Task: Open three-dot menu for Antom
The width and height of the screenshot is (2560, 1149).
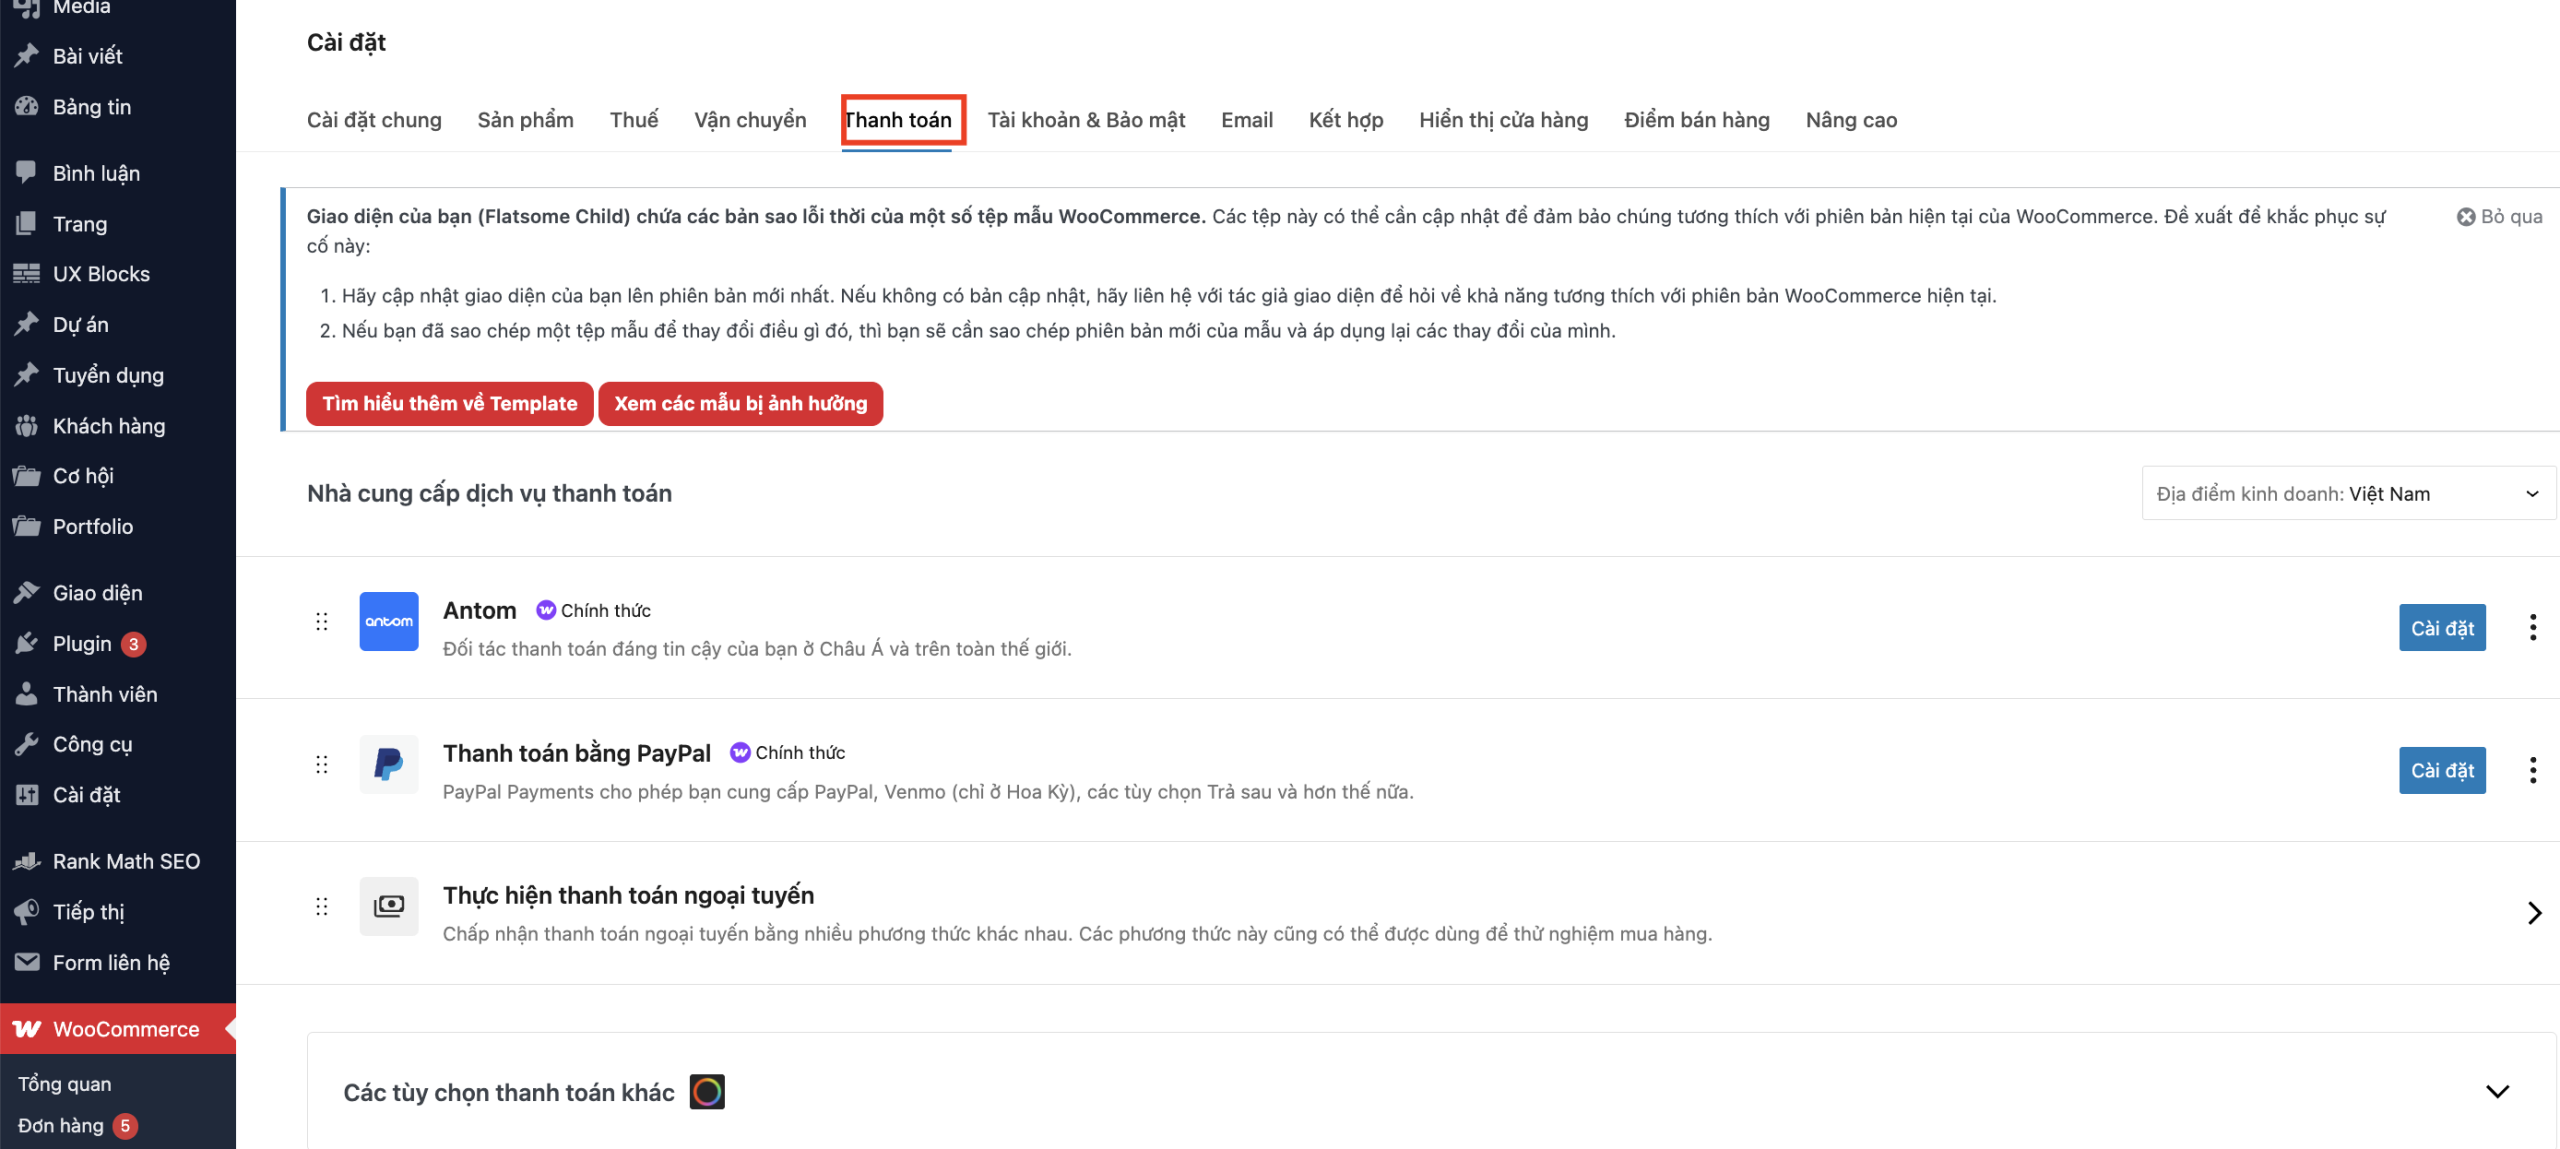Action: click(x=2532, y=628)
